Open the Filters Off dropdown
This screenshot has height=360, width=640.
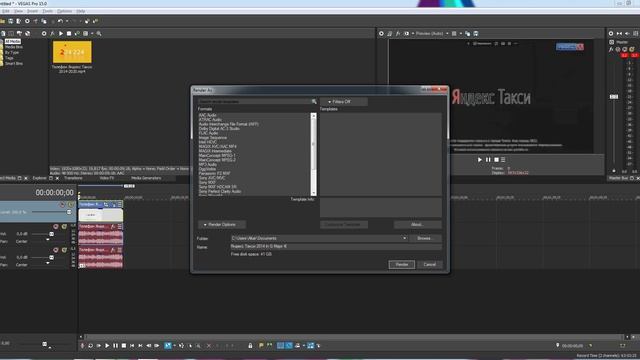coord(344,102)
